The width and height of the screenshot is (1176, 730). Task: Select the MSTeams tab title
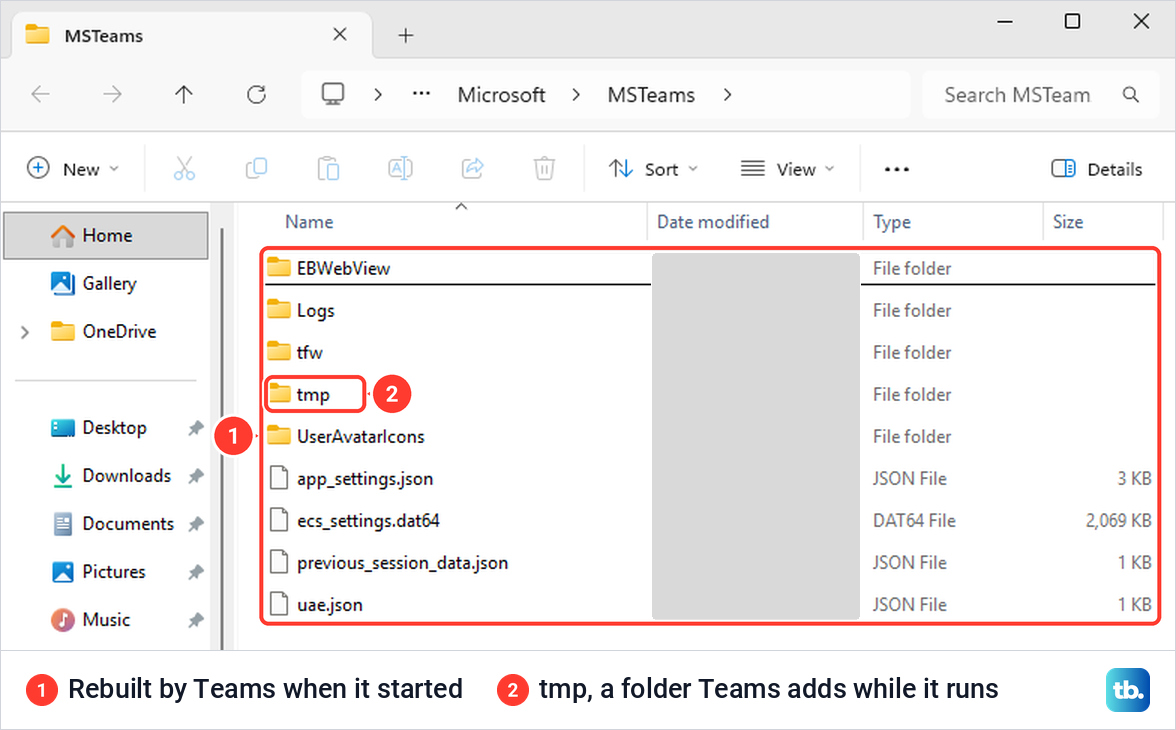pyautogui.click(x=104, y=35)
